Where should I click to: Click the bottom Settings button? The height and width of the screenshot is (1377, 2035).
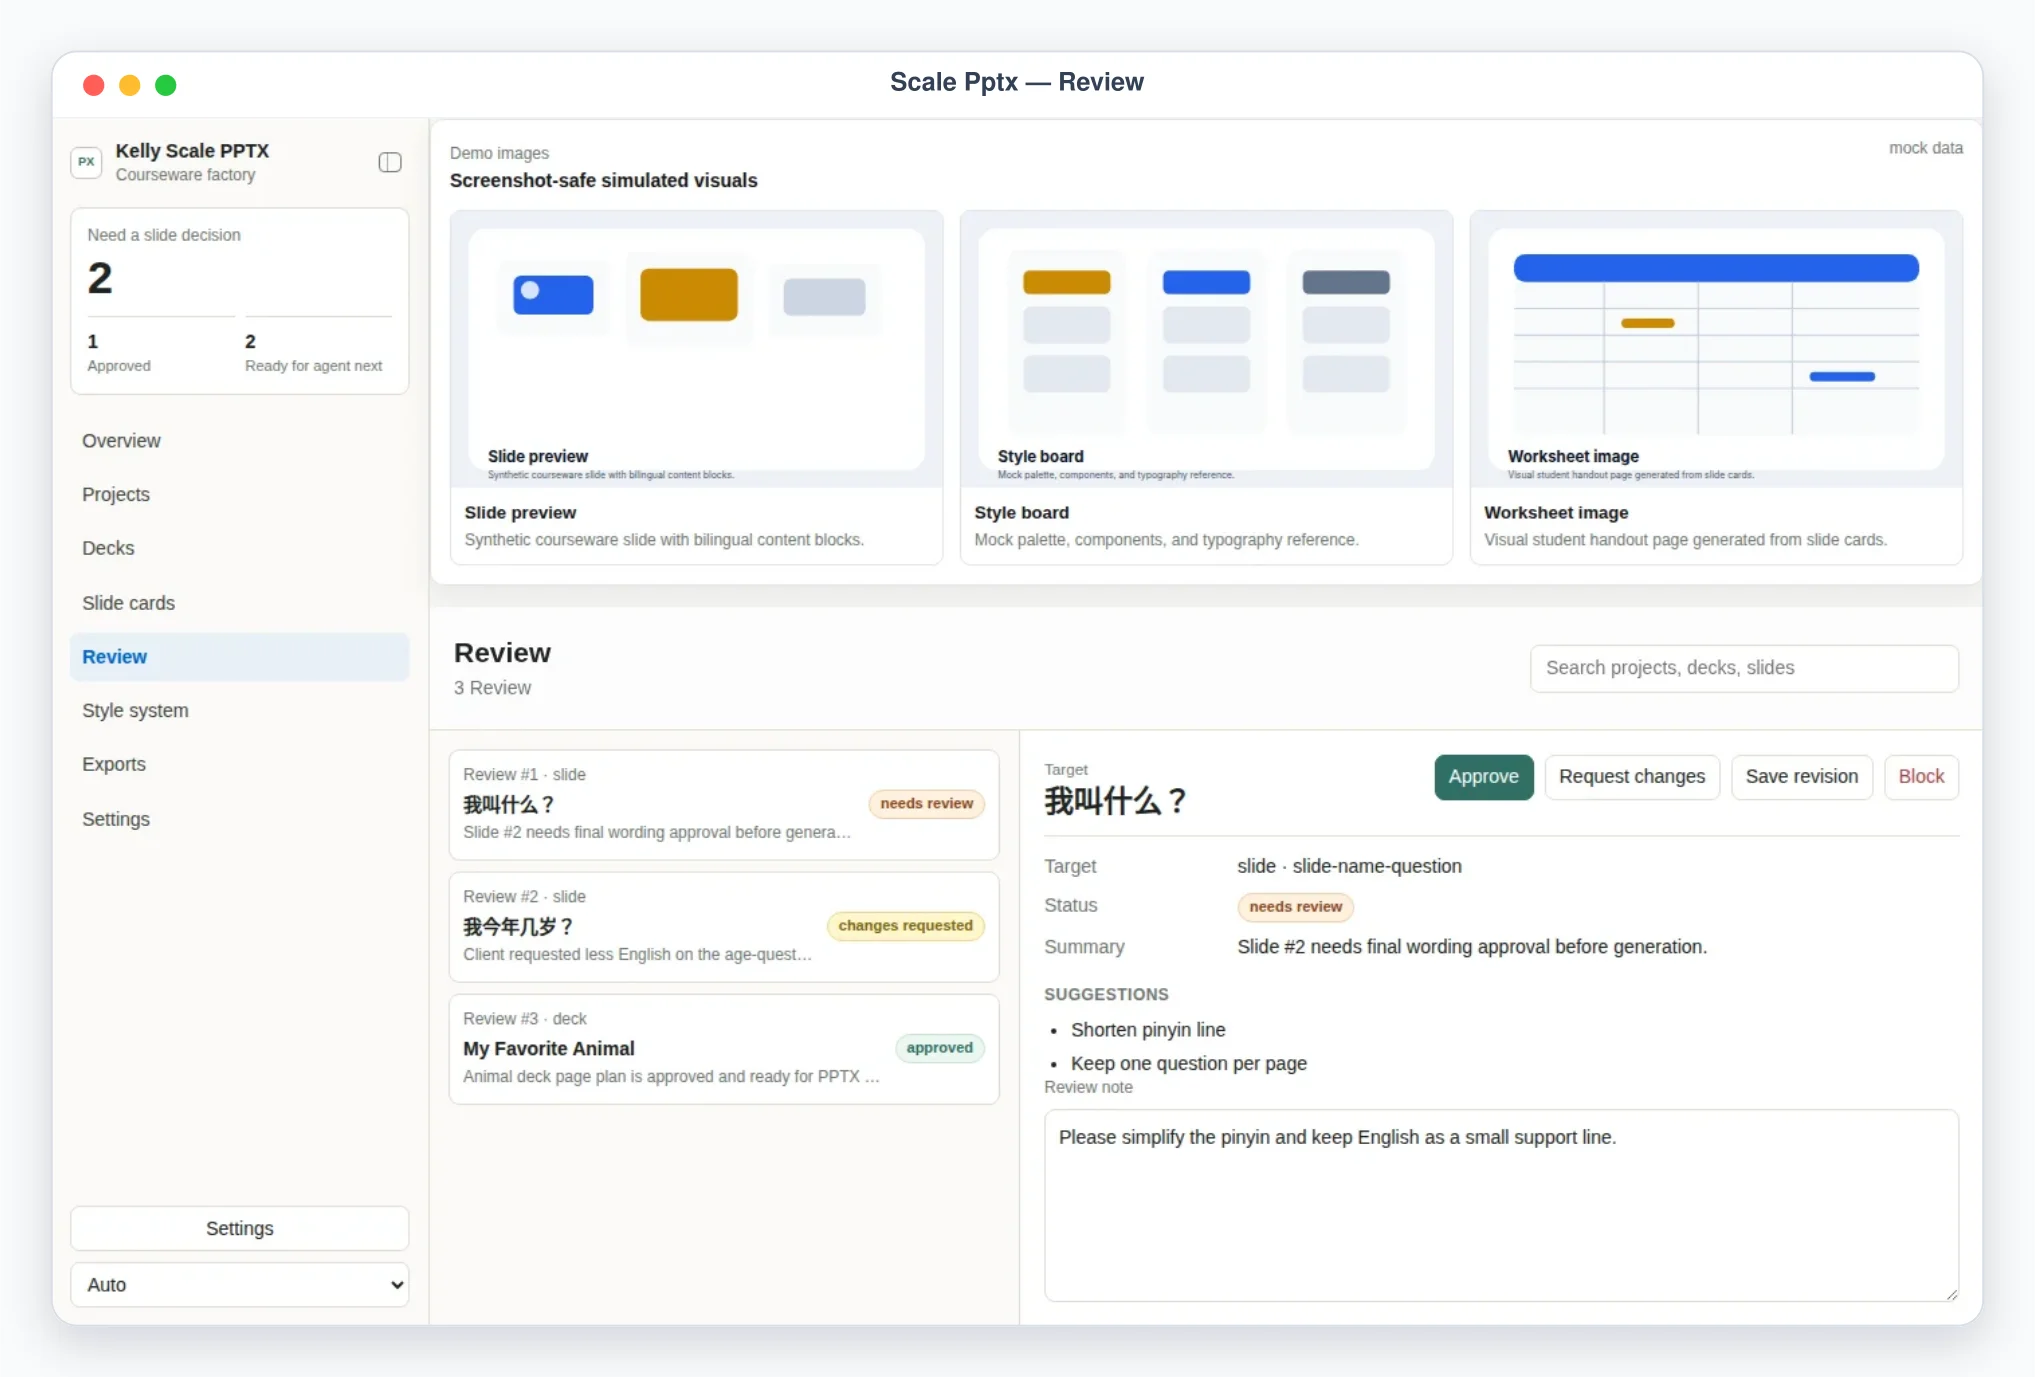[x=240, y=1228]
